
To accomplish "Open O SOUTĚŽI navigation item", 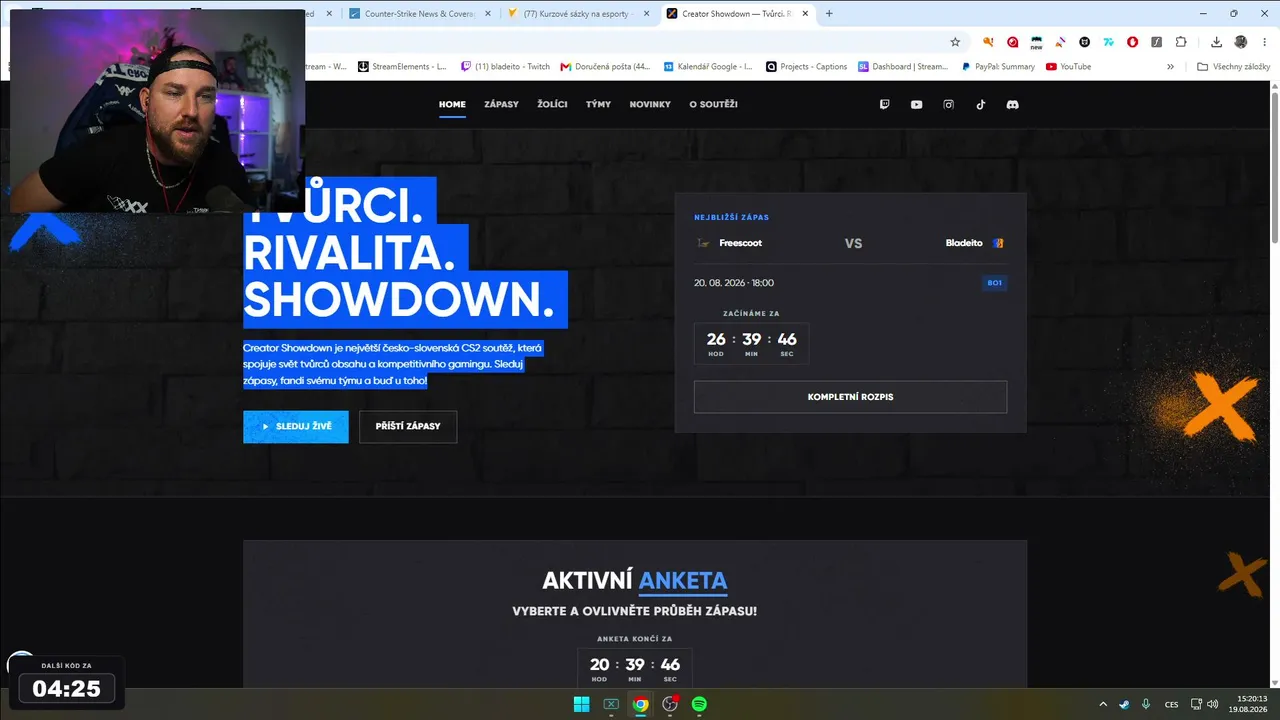I will click(x=713, y=104).
